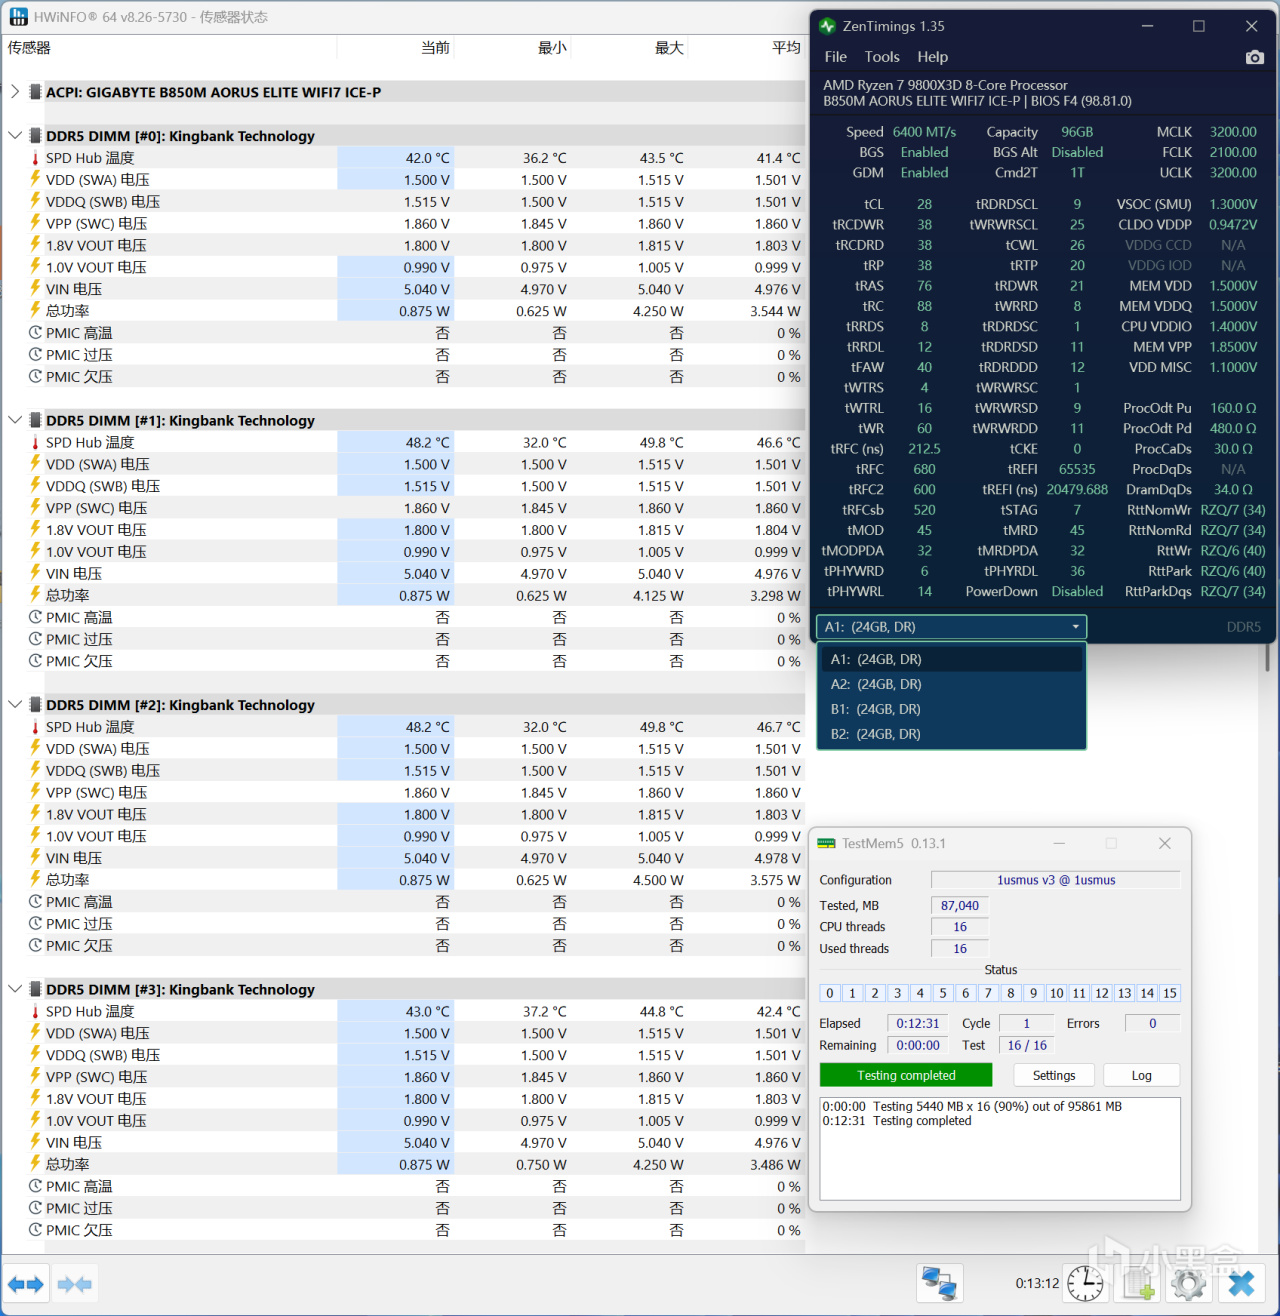This screenshot has height=1316, width=1280.
Task: Click the ZenTimings logo icon in its title bar
Action: [x=827, y=26]
